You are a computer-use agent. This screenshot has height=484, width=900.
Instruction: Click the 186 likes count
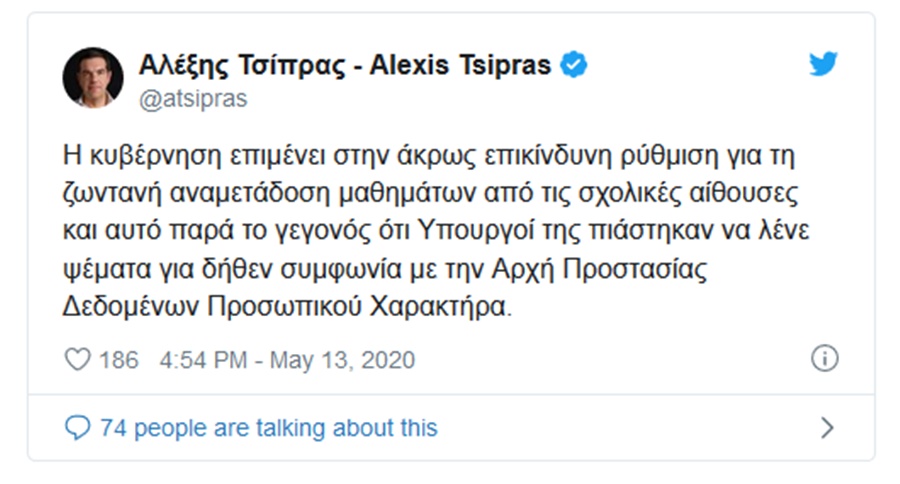point(119,360)
